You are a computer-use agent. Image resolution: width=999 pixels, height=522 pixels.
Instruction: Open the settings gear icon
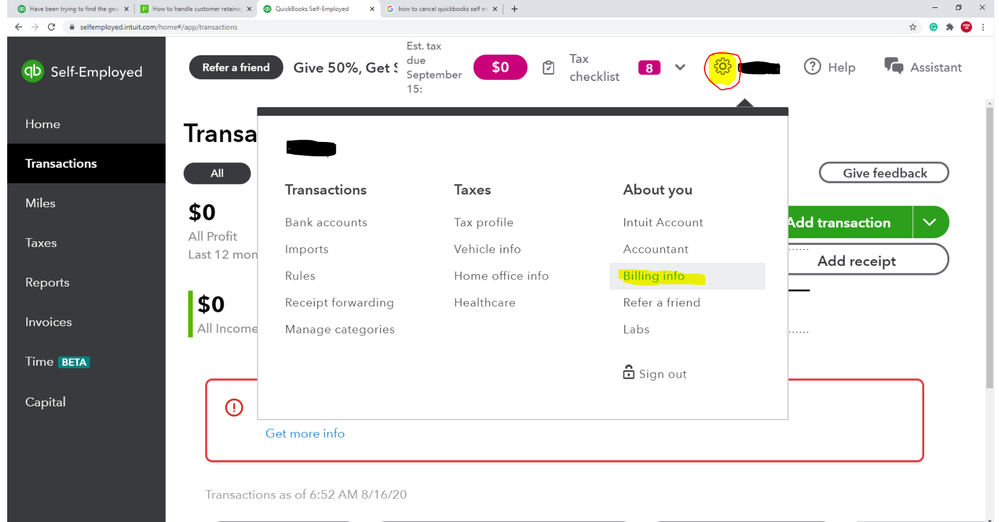point(722,68)
